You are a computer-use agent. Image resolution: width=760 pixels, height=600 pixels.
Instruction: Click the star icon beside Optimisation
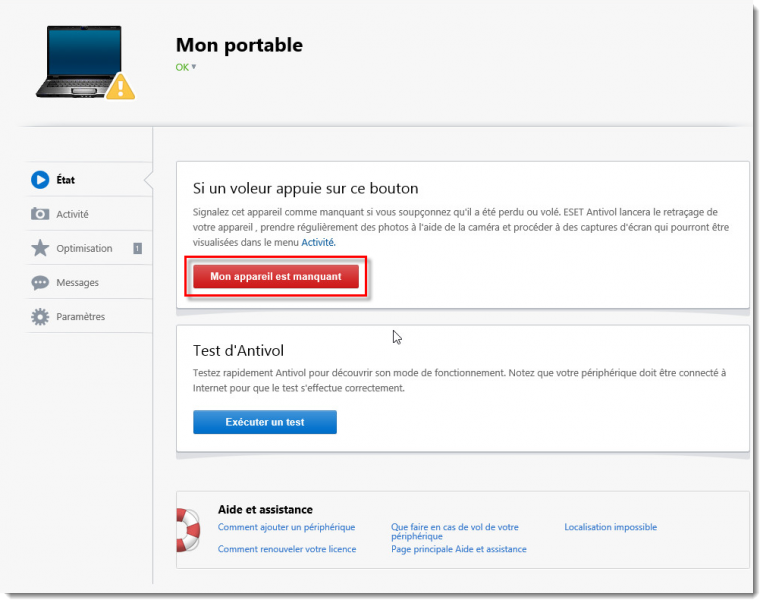click(40, 248)
